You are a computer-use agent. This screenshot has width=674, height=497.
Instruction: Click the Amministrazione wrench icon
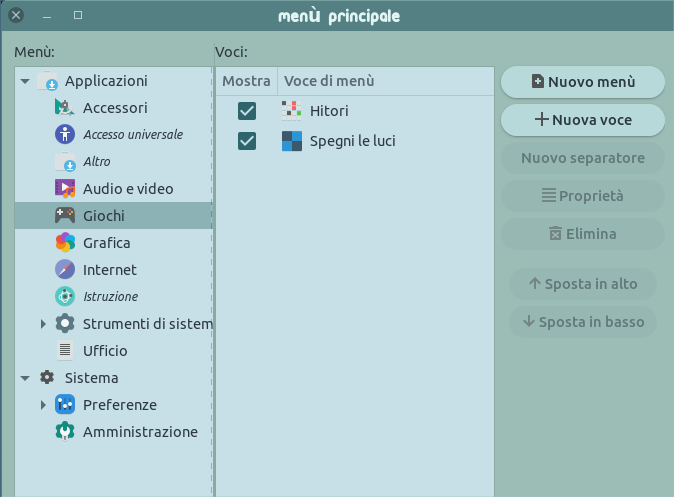pyautogui.click(x=65, y=431)
